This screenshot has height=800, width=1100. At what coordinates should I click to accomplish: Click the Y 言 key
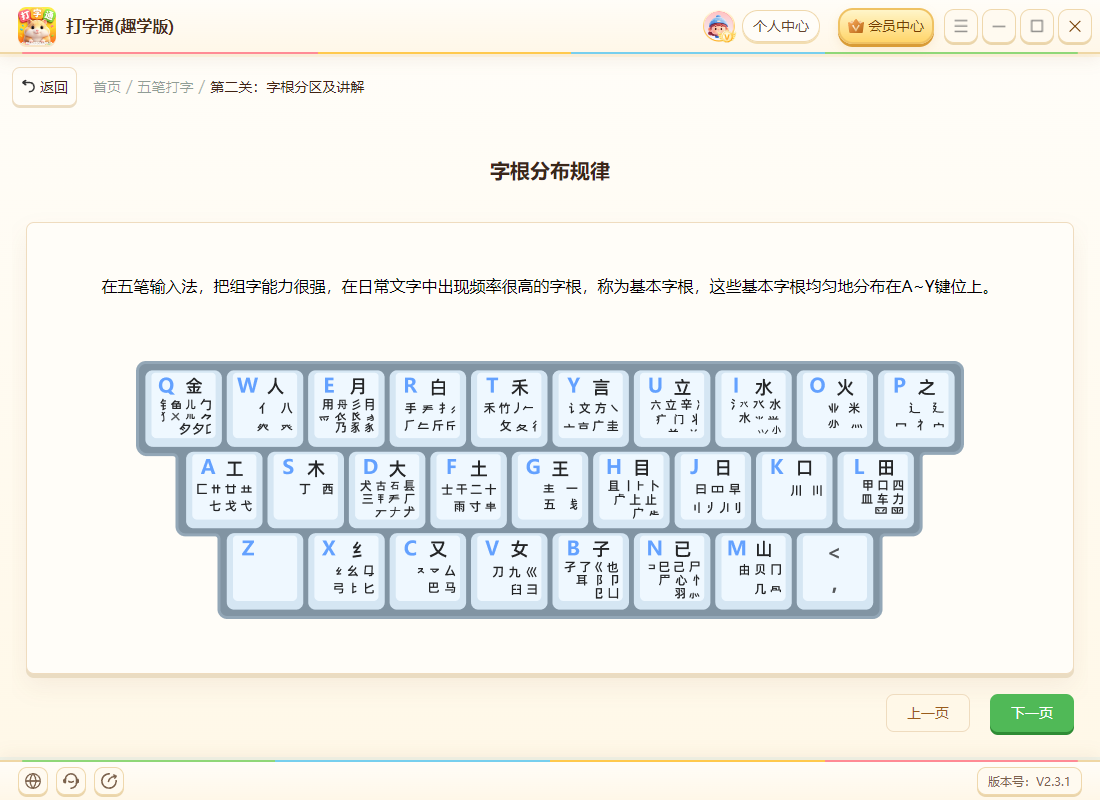point(591,407)
